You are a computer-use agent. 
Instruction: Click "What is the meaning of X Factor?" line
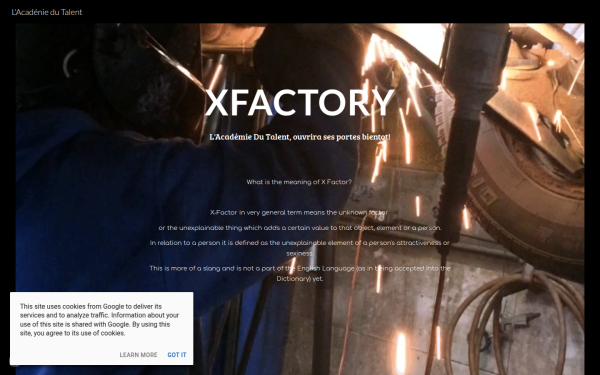click(x=299, y=182)
